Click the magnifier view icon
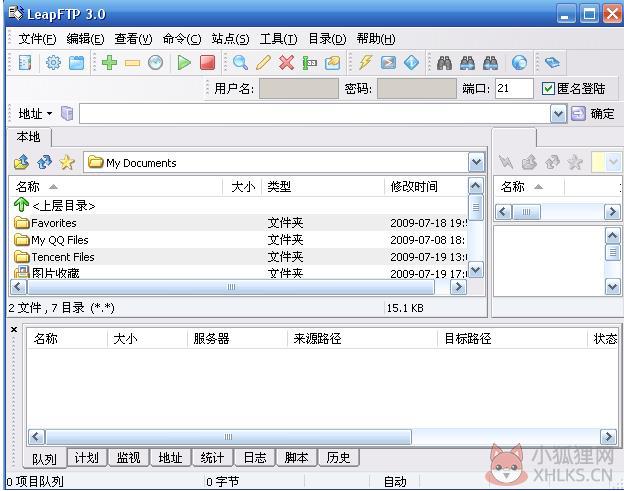Image resolution: width=624 pixels, height=491 pixels. tap(240, 63)
